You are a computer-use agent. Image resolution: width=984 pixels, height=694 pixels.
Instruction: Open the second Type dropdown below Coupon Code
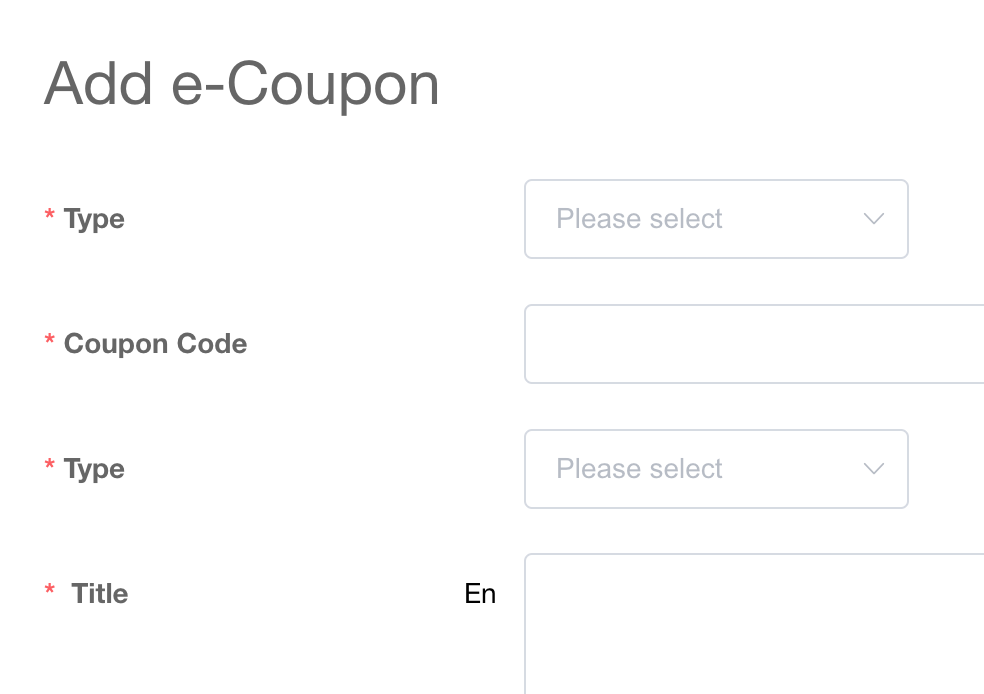715,469
